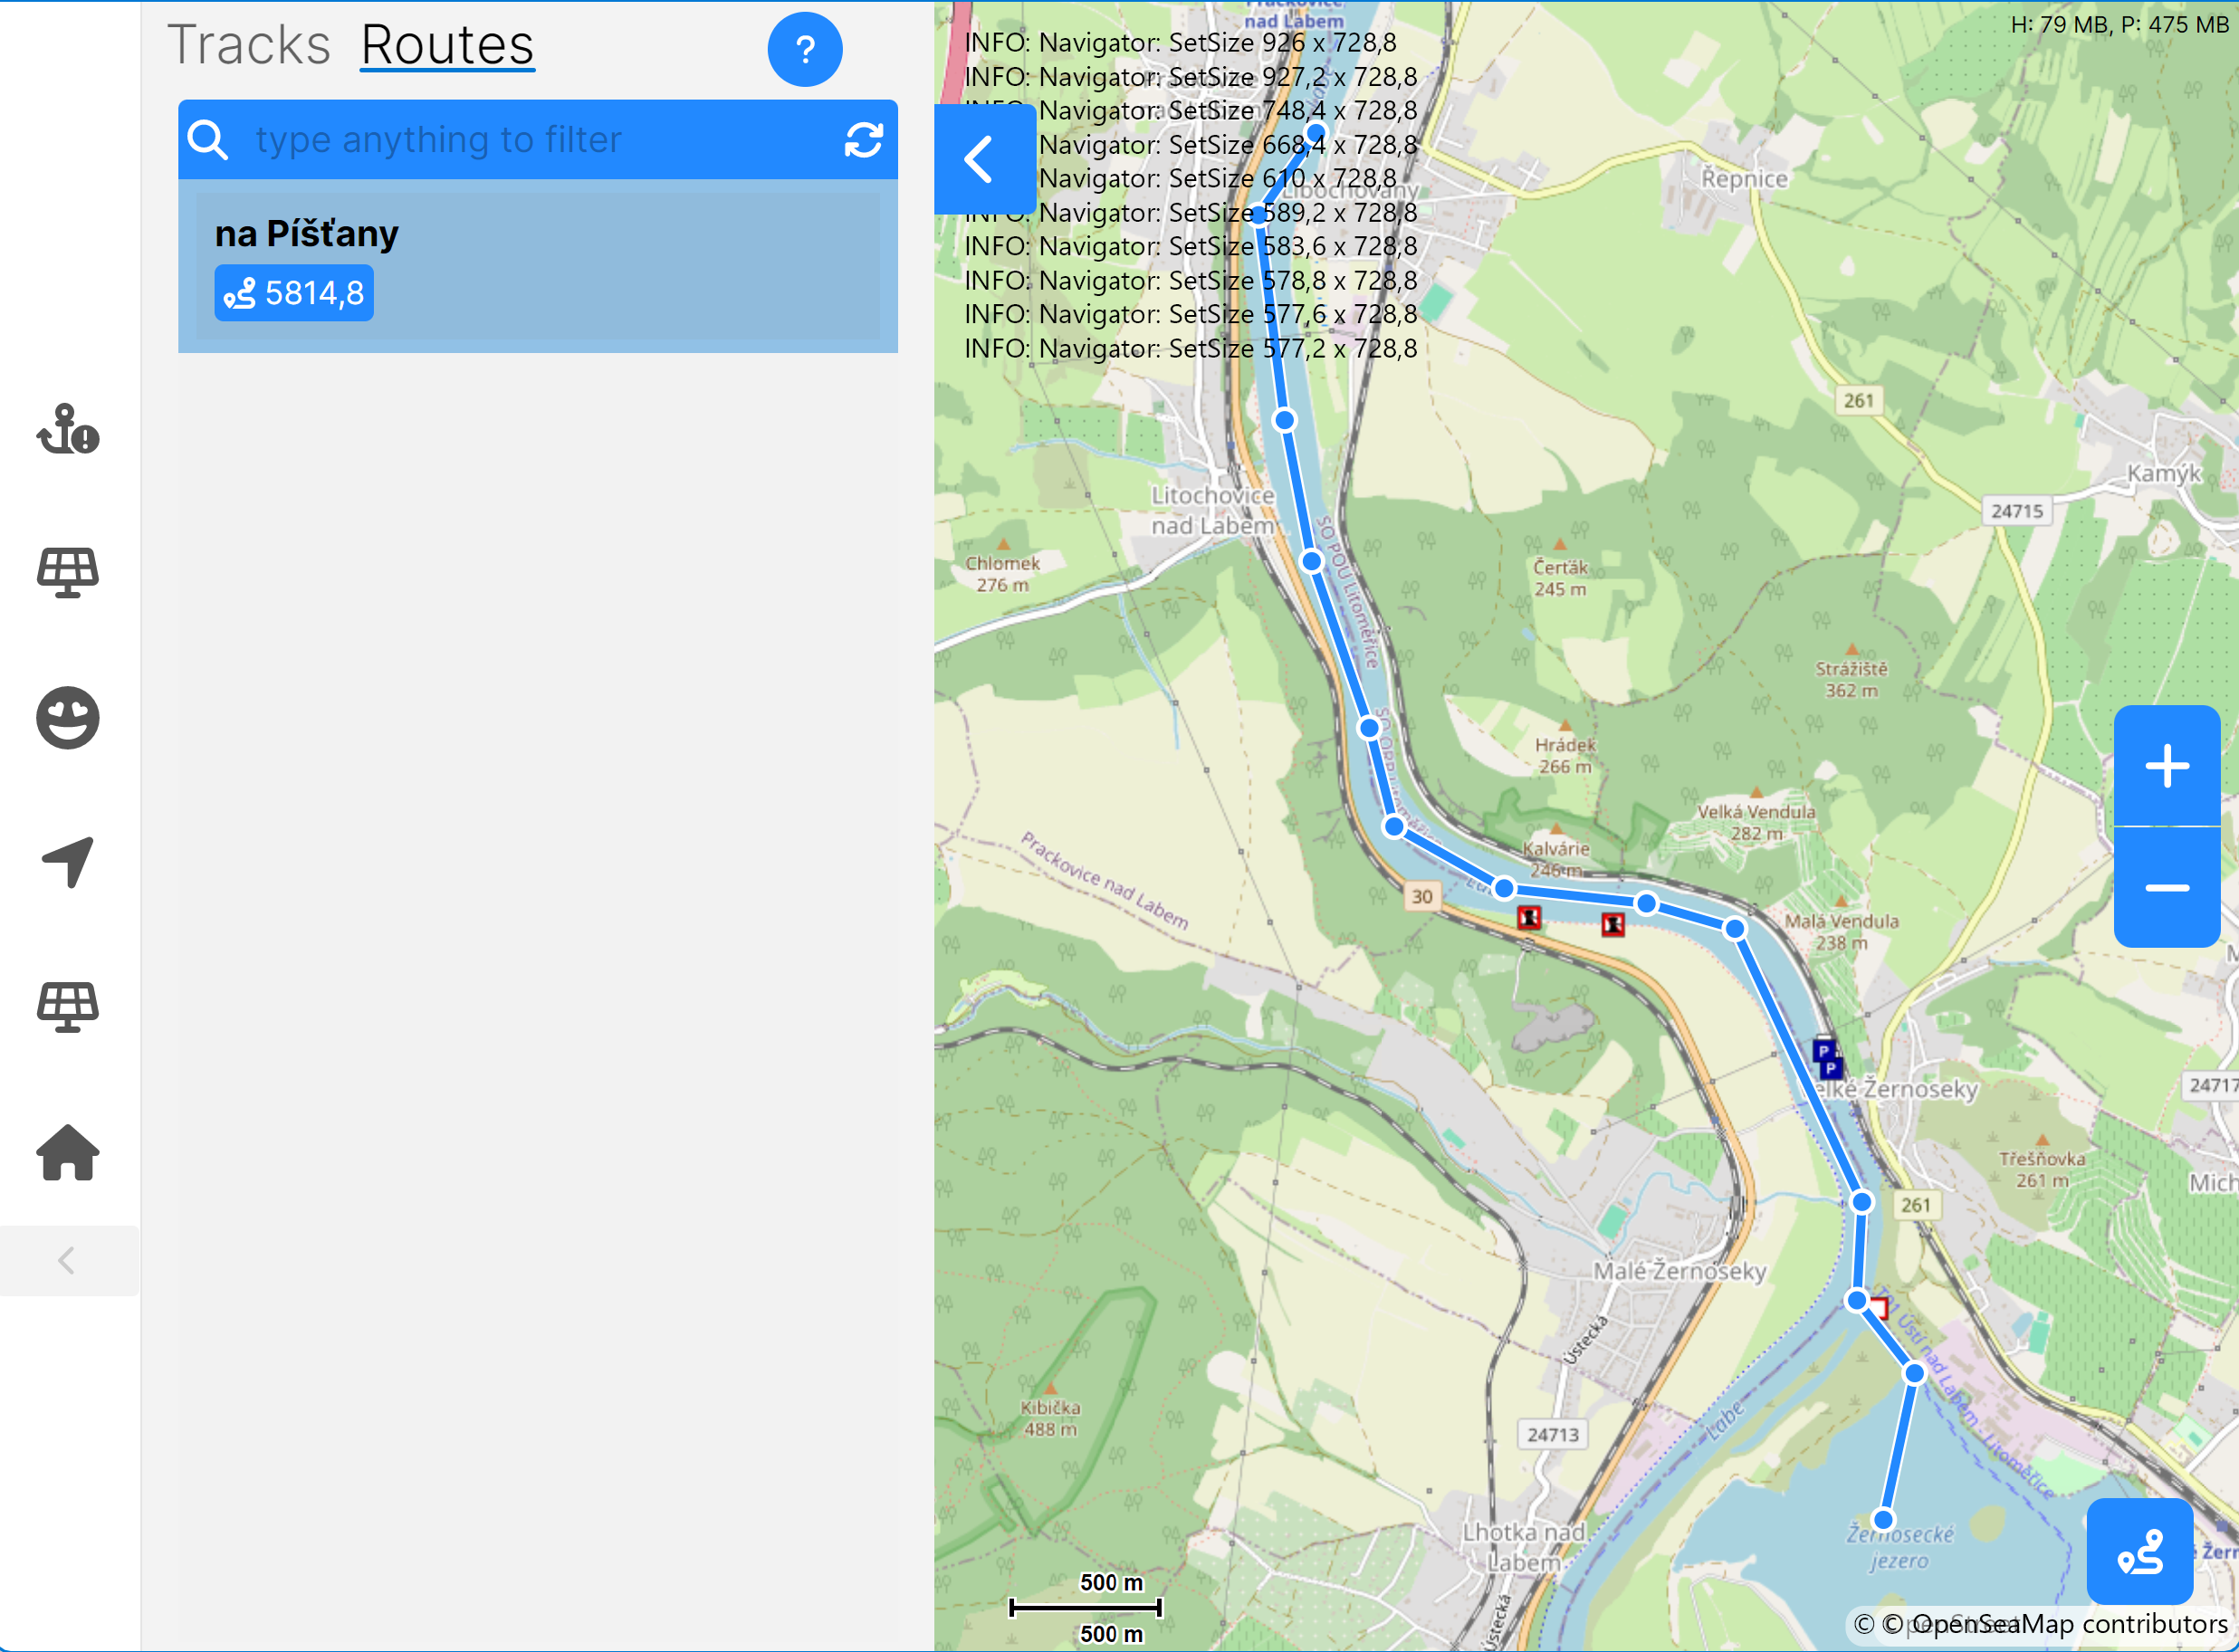This screenshot has width=2239, height=1652.
Task: Open the lower solar panel sidebar icon
Action: pyautogui.click(x=68, y=1007)
